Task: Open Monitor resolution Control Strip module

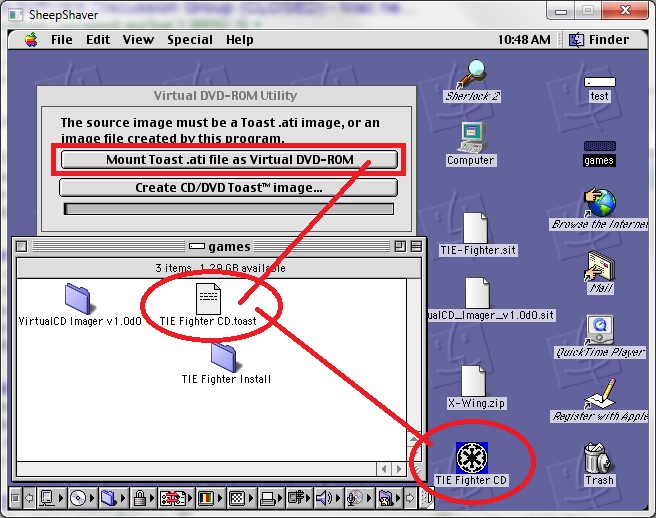Action: coord(241,498)
